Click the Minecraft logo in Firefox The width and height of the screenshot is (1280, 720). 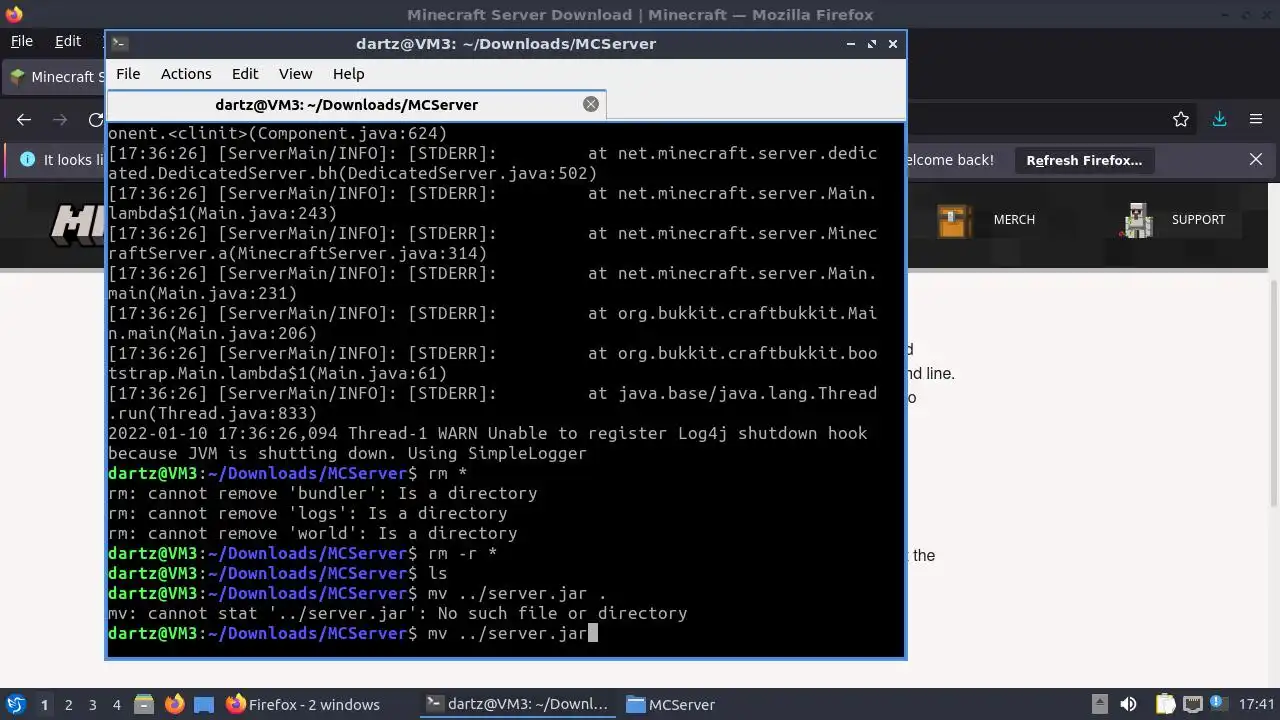(x=78, y=223)
